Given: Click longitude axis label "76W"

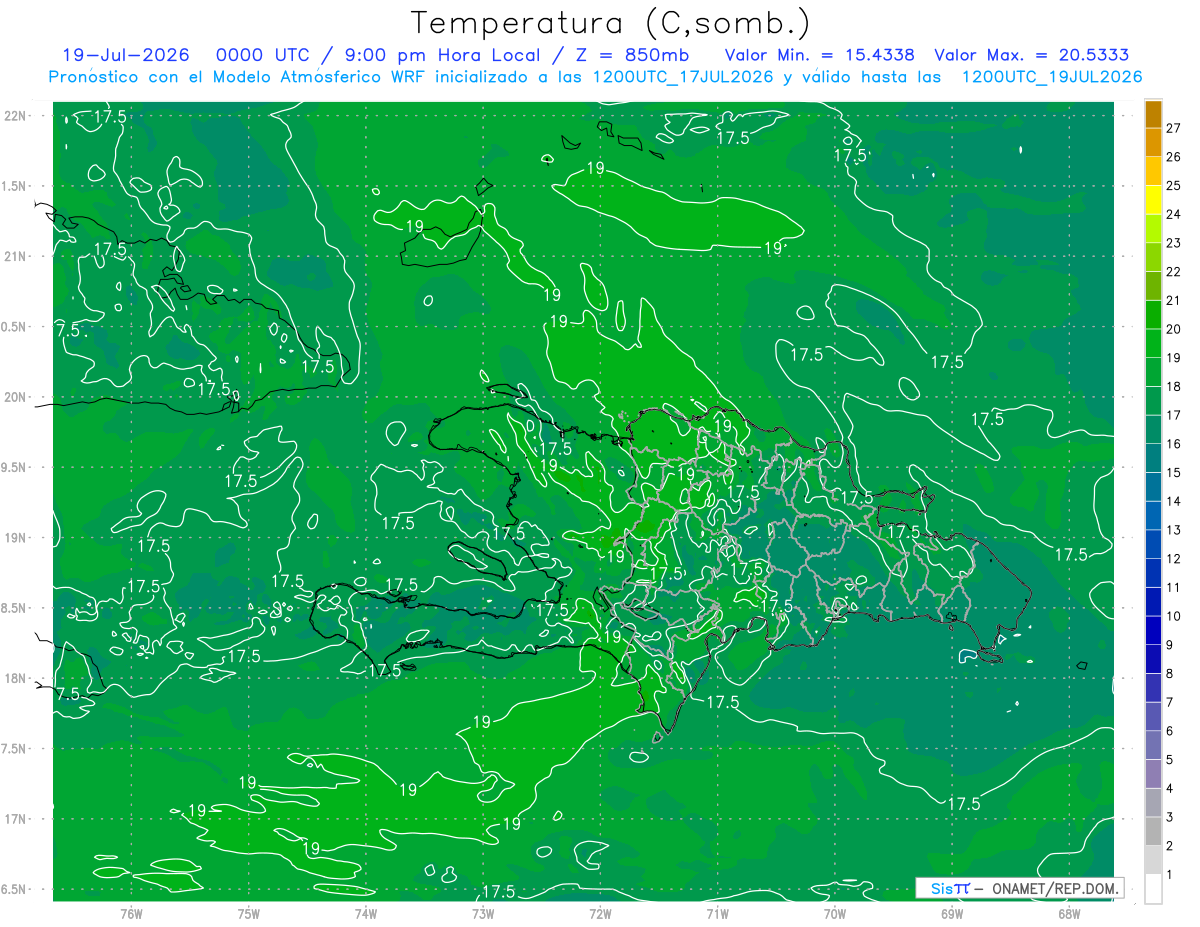Looking at the screenshot, I should click(131, 913).
